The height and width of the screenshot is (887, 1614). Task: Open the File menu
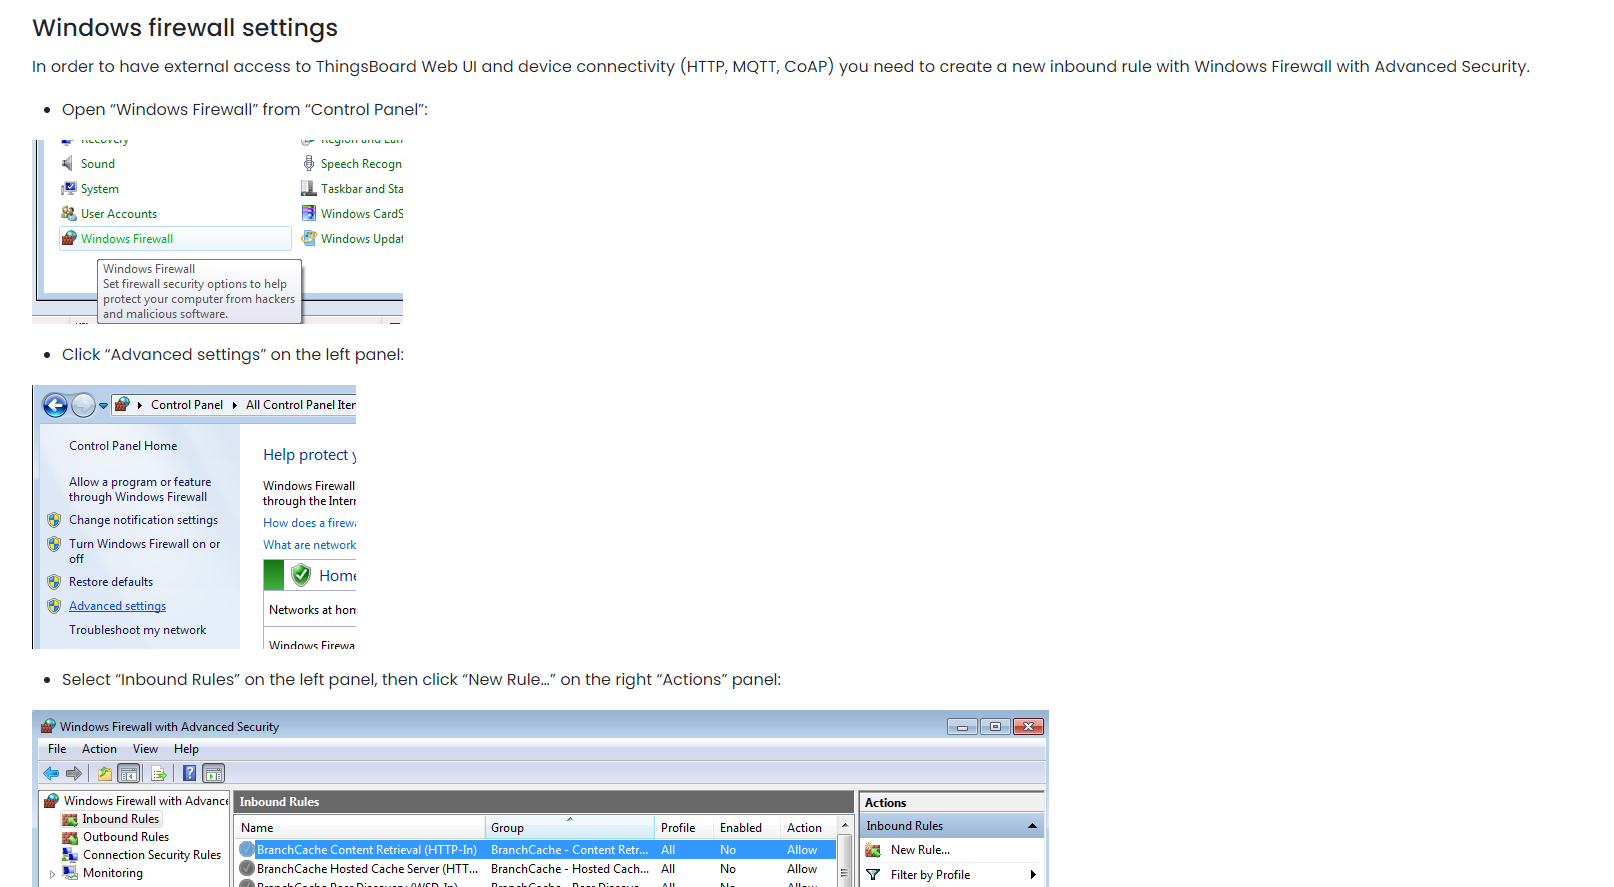[x=57, y=749]
